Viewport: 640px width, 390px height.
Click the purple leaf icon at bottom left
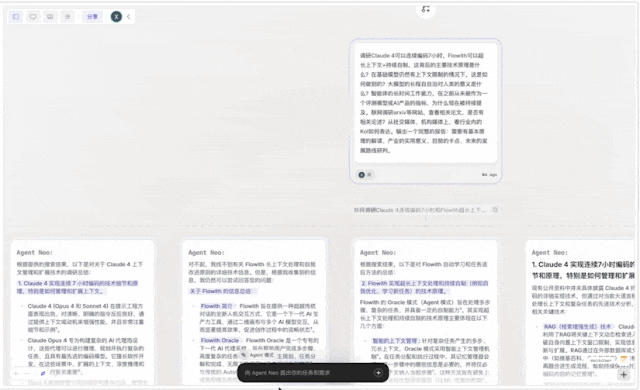(43, 373)
